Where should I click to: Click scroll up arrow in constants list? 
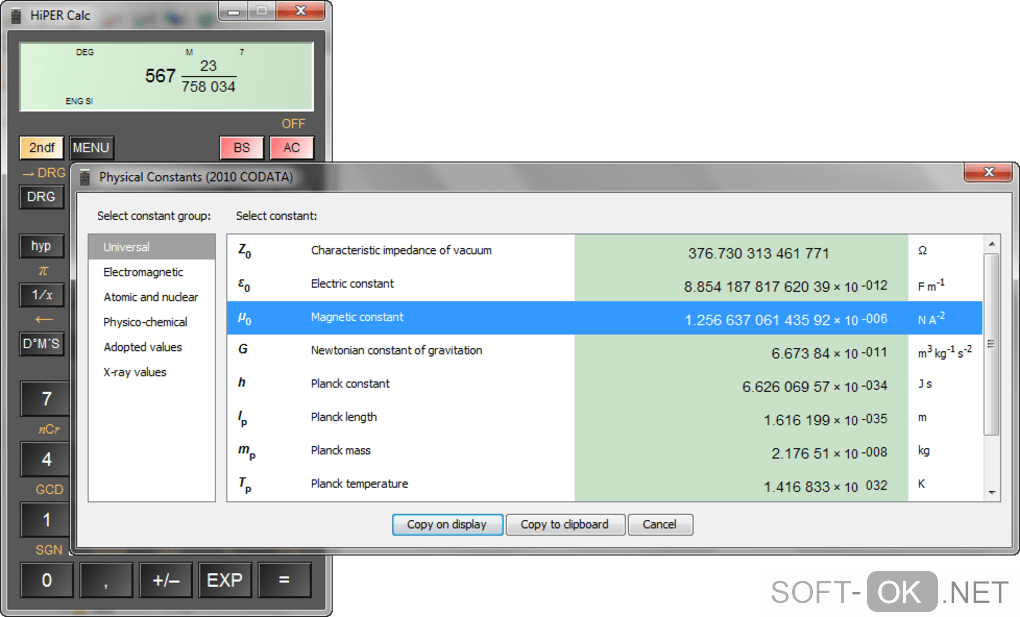point(991,244)
